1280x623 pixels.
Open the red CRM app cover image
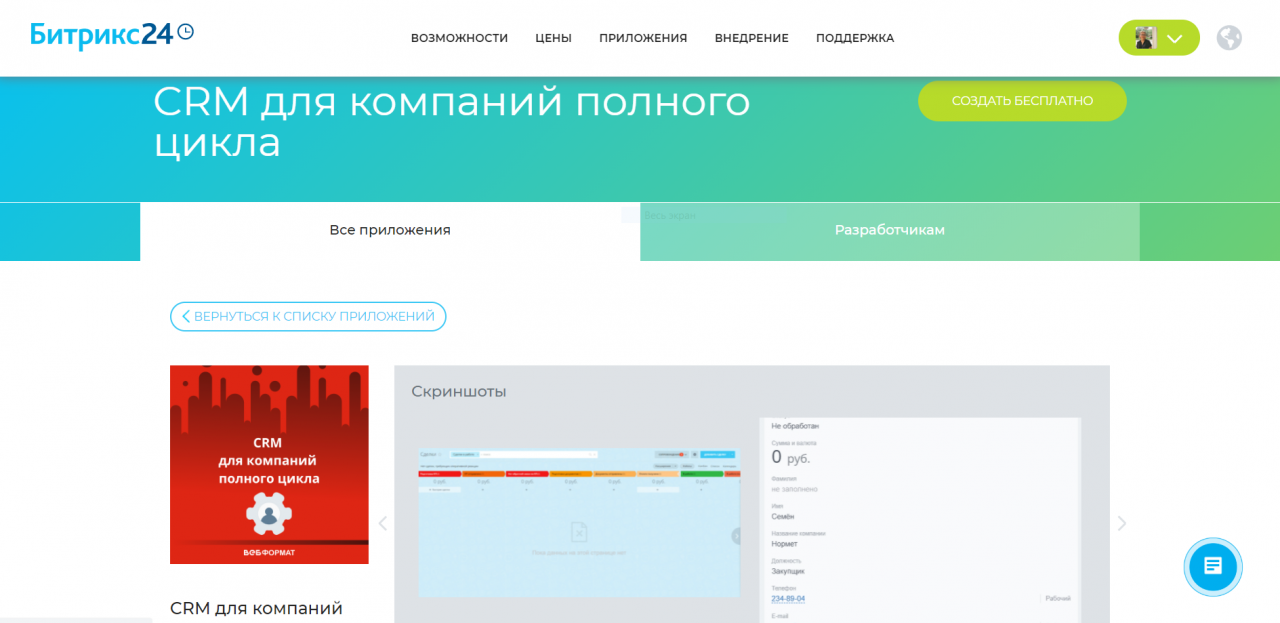[269, 464]
